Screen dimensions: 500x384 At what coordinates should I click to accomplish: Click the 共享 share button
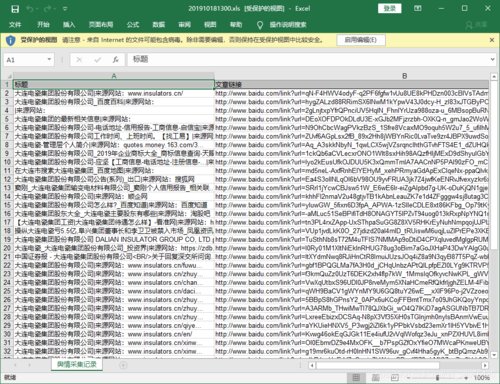[477, 25]
